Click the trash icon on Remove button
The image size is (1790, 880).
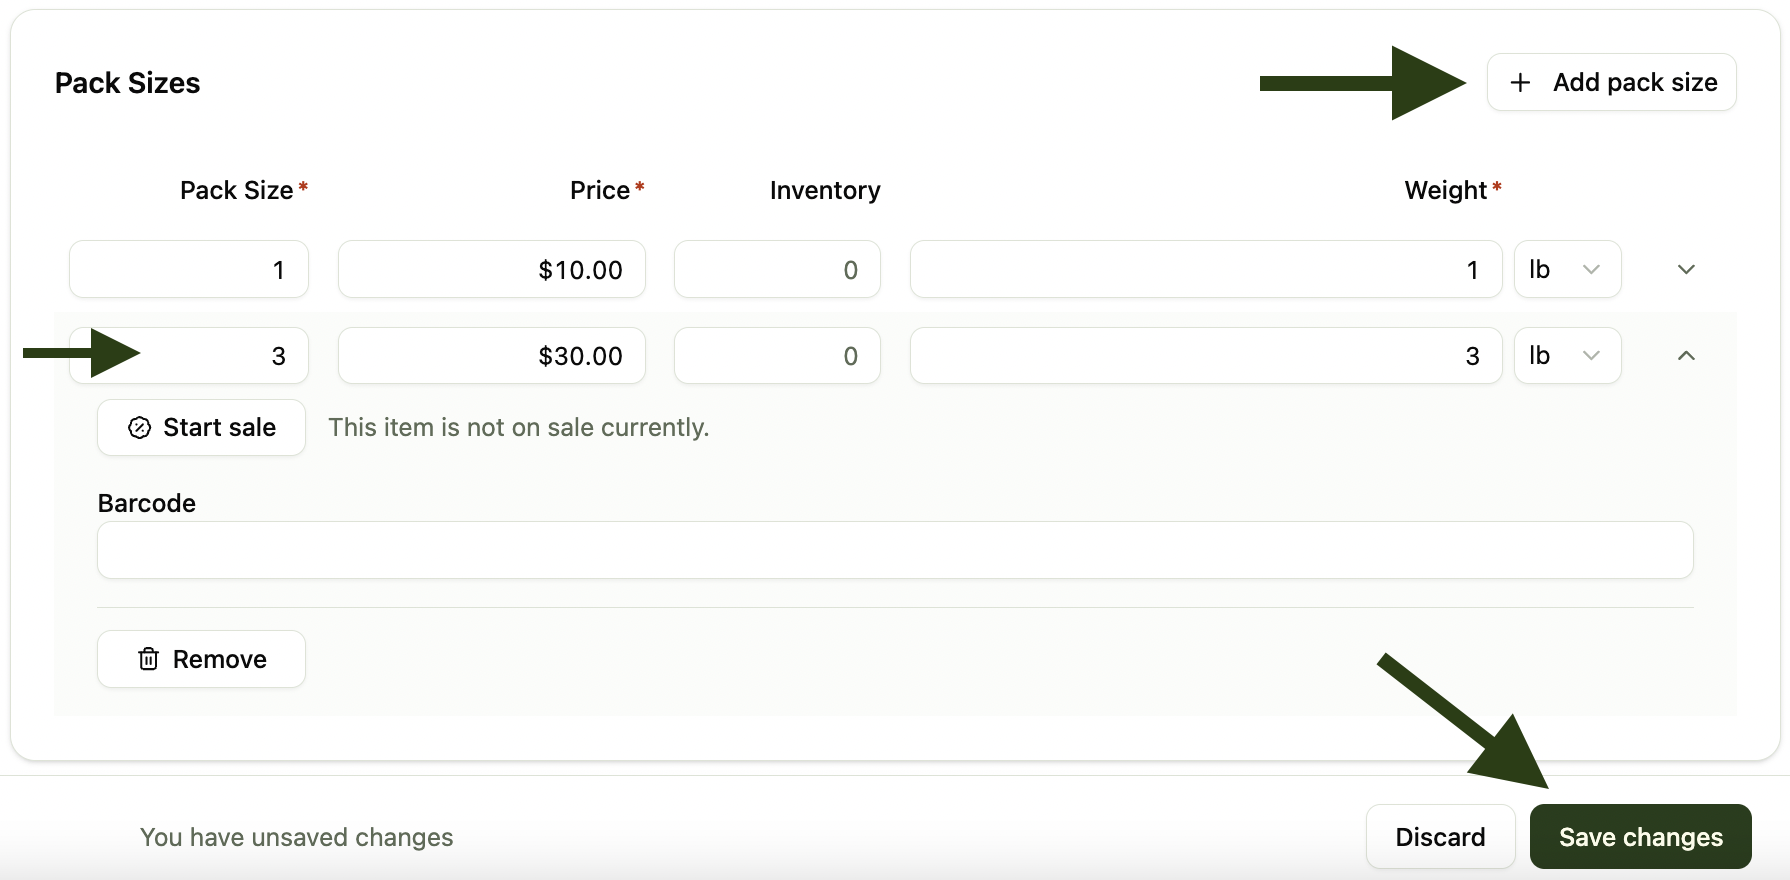click(x=148, y=658)
